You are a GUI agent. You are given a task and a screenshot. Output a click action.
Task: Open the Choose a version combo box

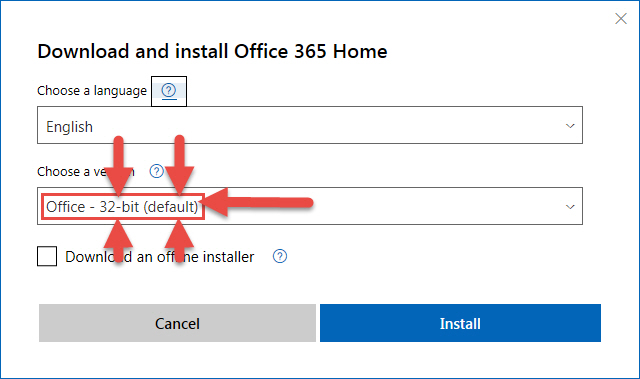(310, 206)
